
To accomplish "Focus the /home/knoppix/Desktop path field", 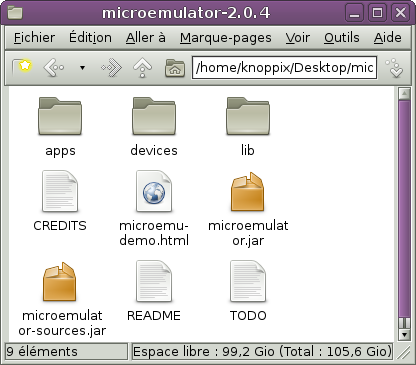I will [284, 68].
